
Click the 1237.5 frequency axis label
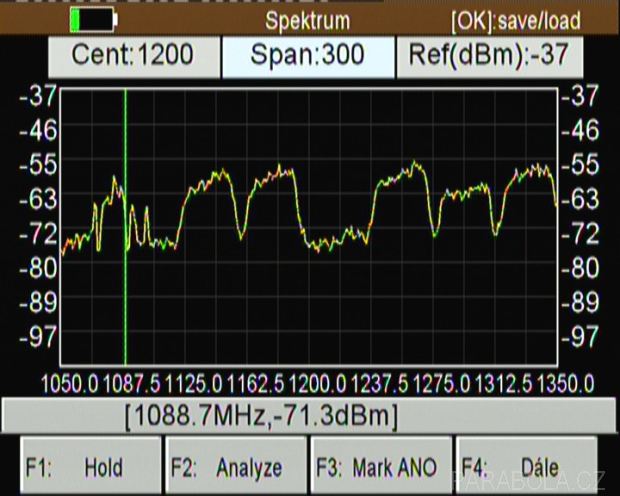click(380, 384)
